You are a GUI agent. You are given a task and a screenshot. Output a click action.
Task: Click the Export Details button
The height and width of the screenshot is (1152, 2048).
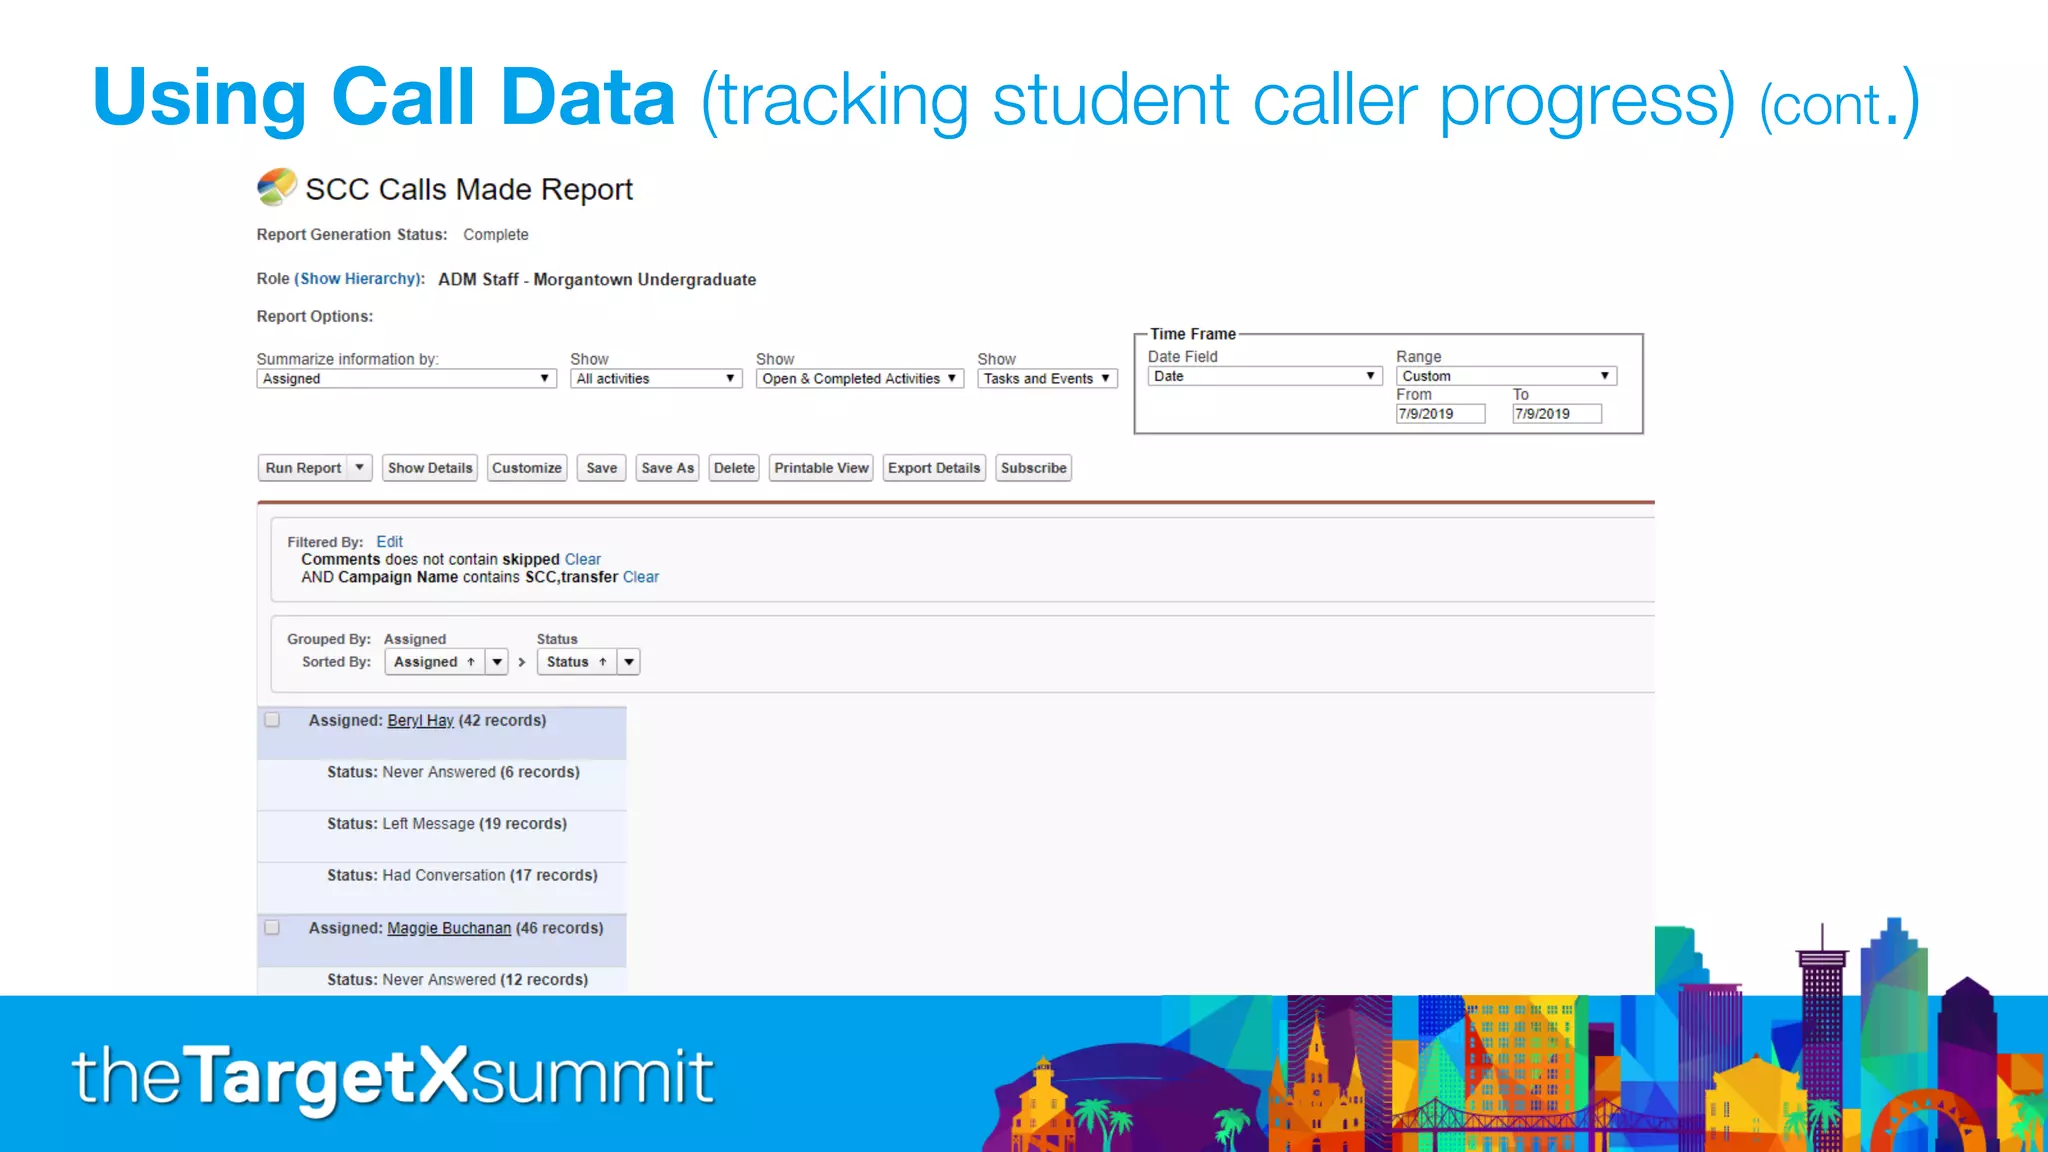tap(934, 468)
